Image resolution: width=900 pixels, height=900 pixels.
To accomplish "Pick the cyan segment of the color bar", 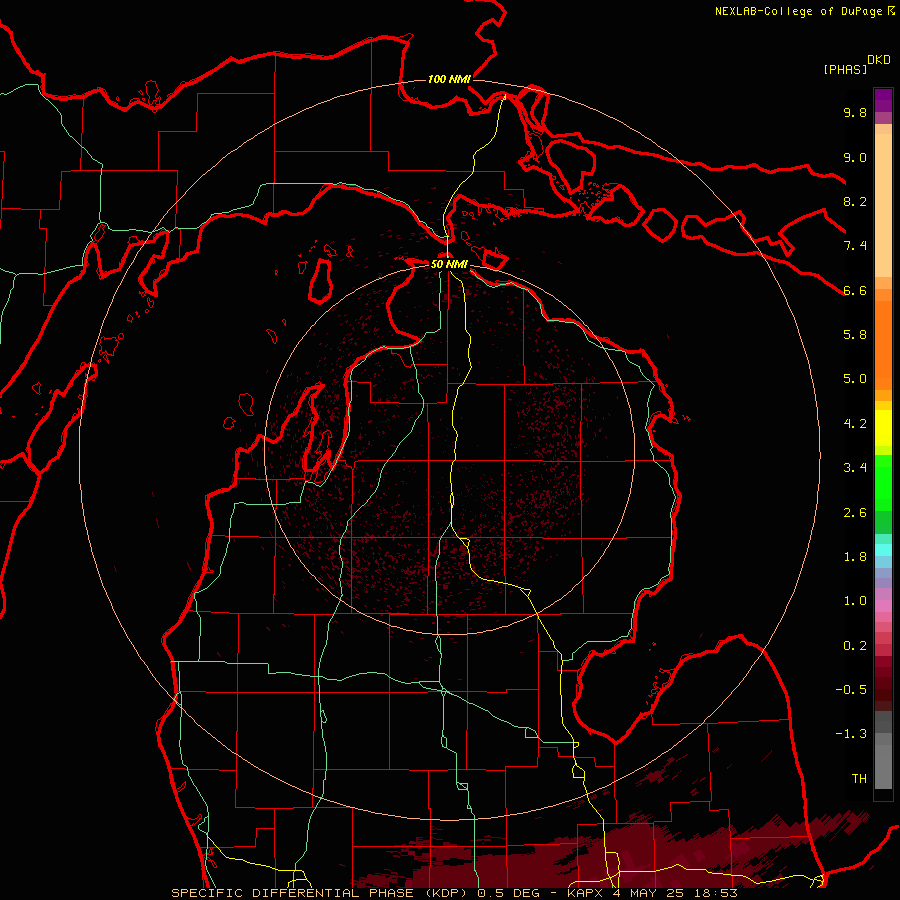I will point(883,550).
